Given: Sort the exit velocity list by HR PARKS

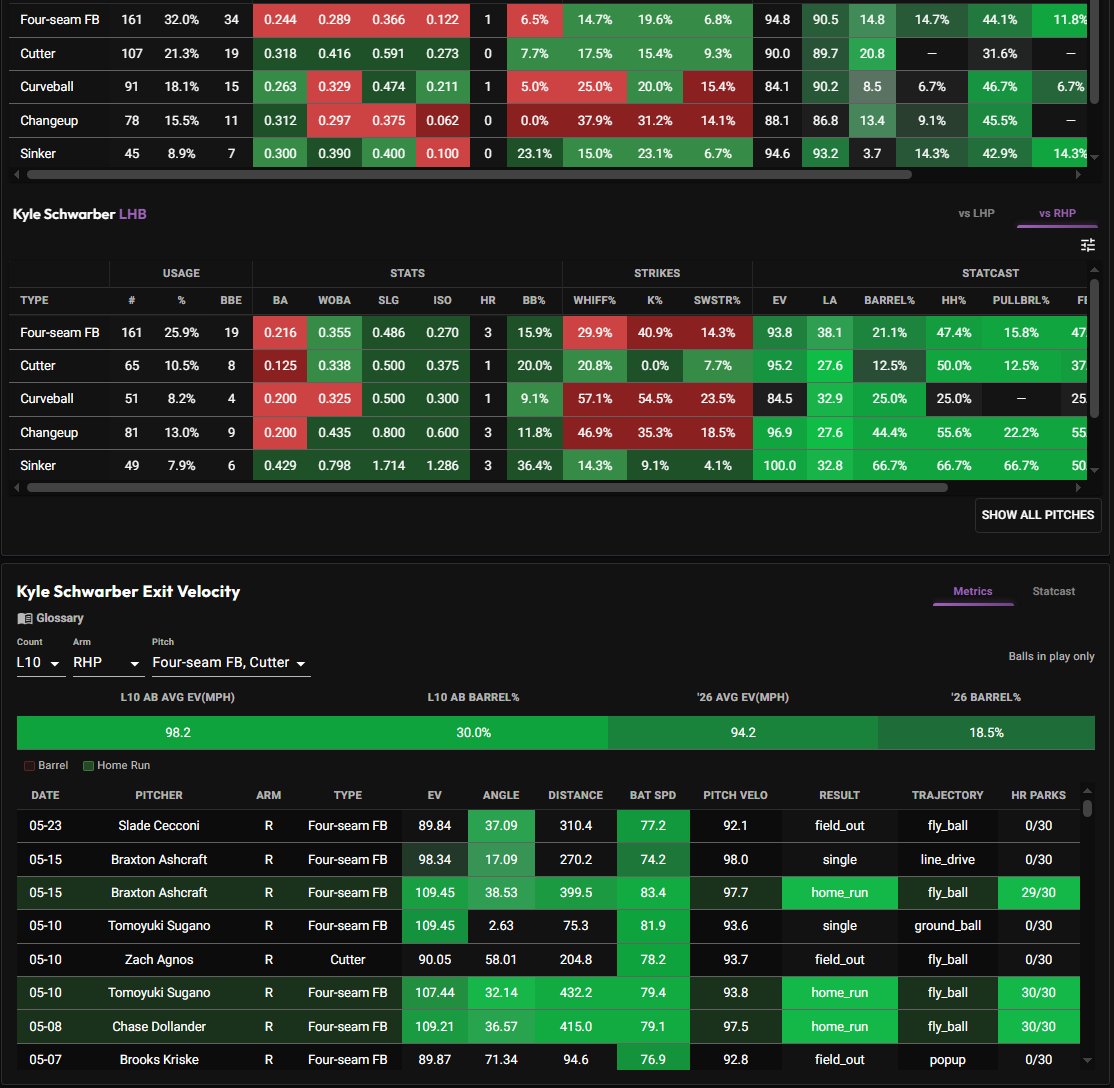Looking at the screenshot, I should pos(1038,795).
